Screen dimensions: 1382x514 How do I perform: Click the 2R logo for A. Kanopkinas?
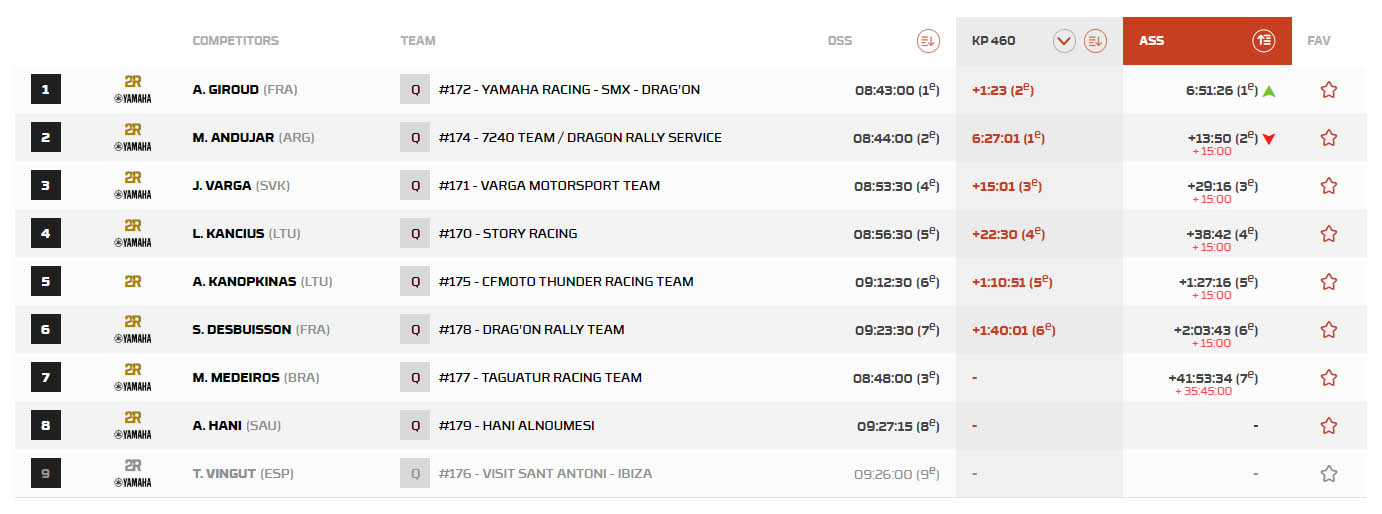[x=133, y=282]
